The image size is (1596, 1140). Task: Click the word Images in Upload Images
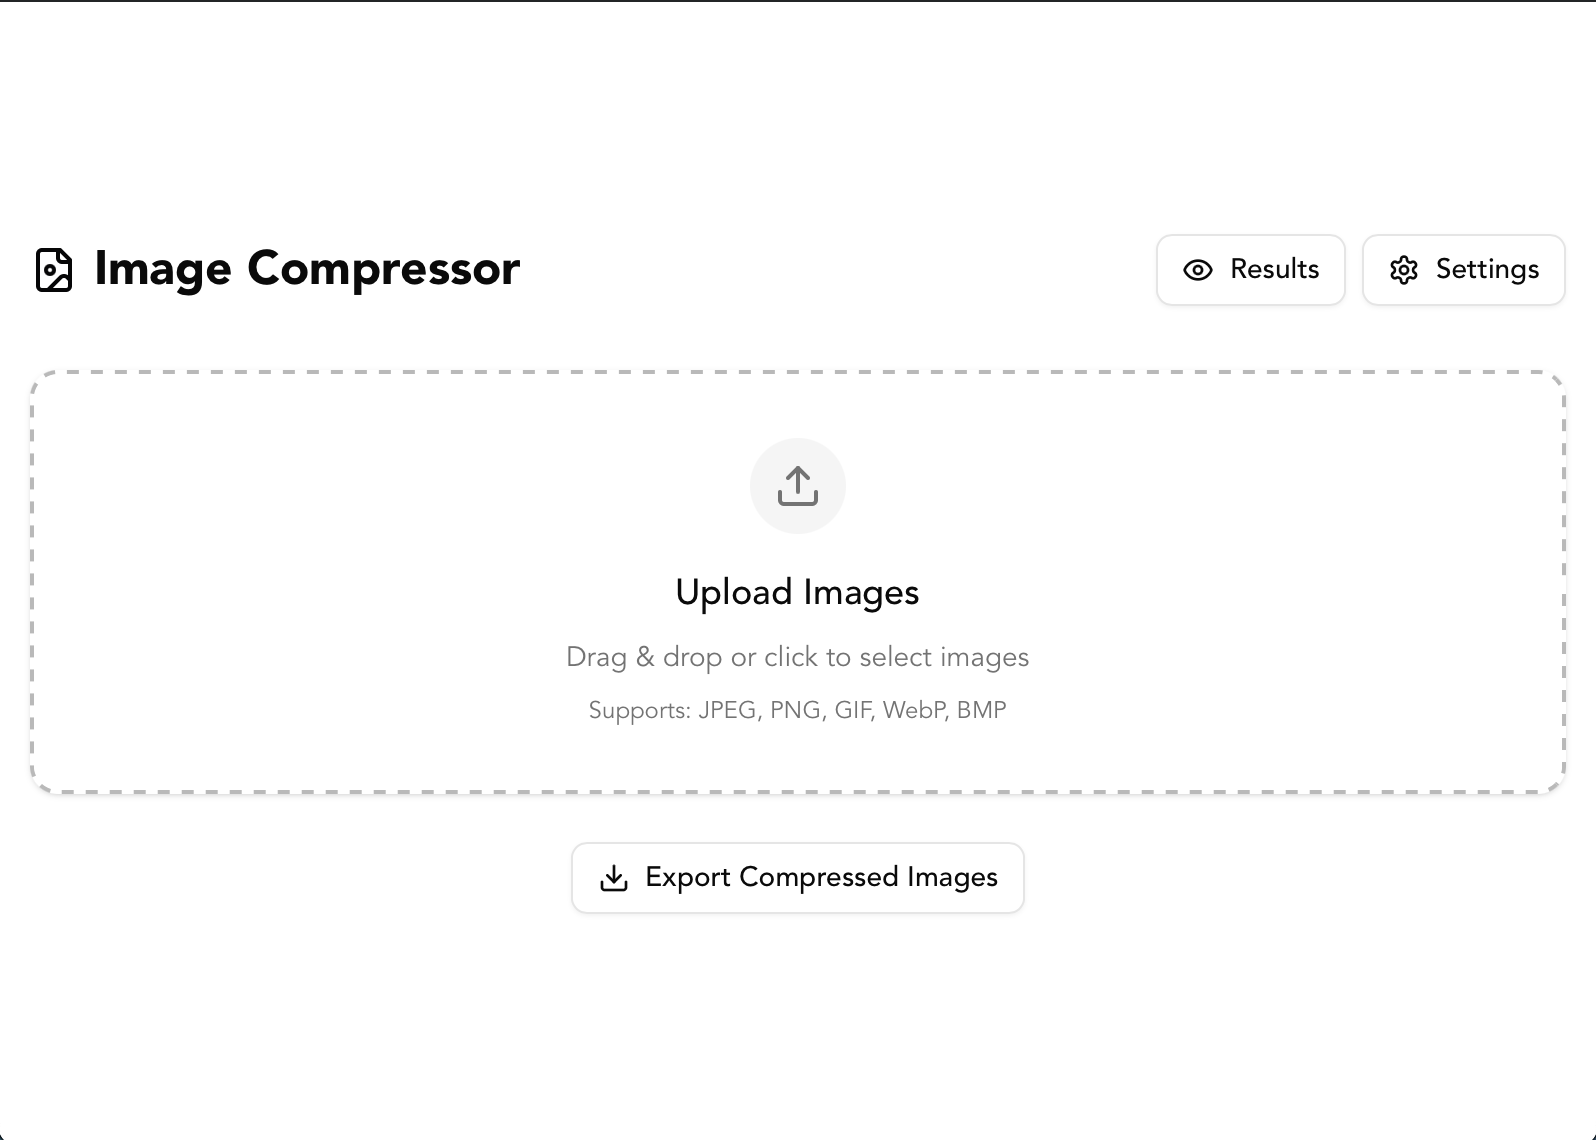pyautogui.click(x=861, y=593)
